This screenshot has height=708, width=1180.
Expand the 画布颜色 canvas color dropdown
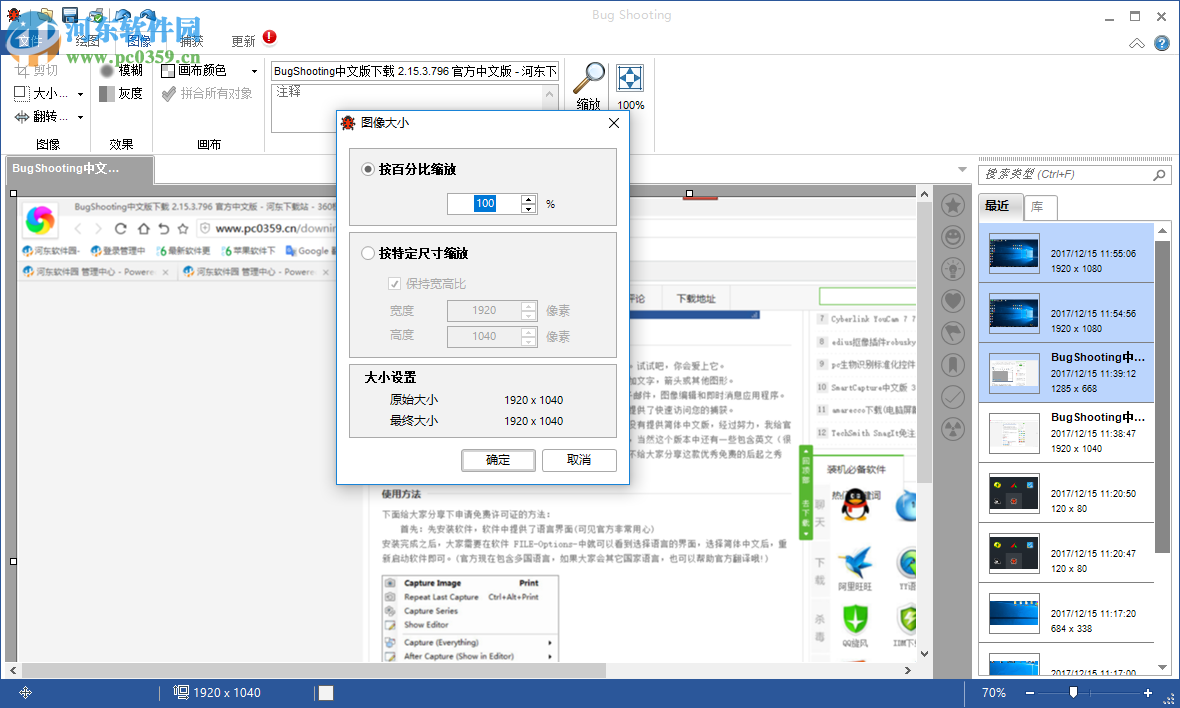(x=254, y=71)
